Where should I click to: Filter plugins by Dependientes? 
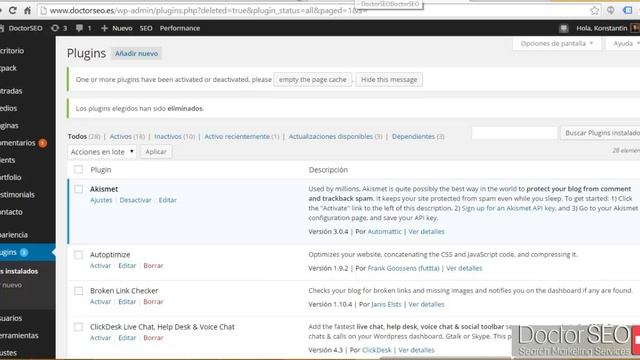[413, 136]
